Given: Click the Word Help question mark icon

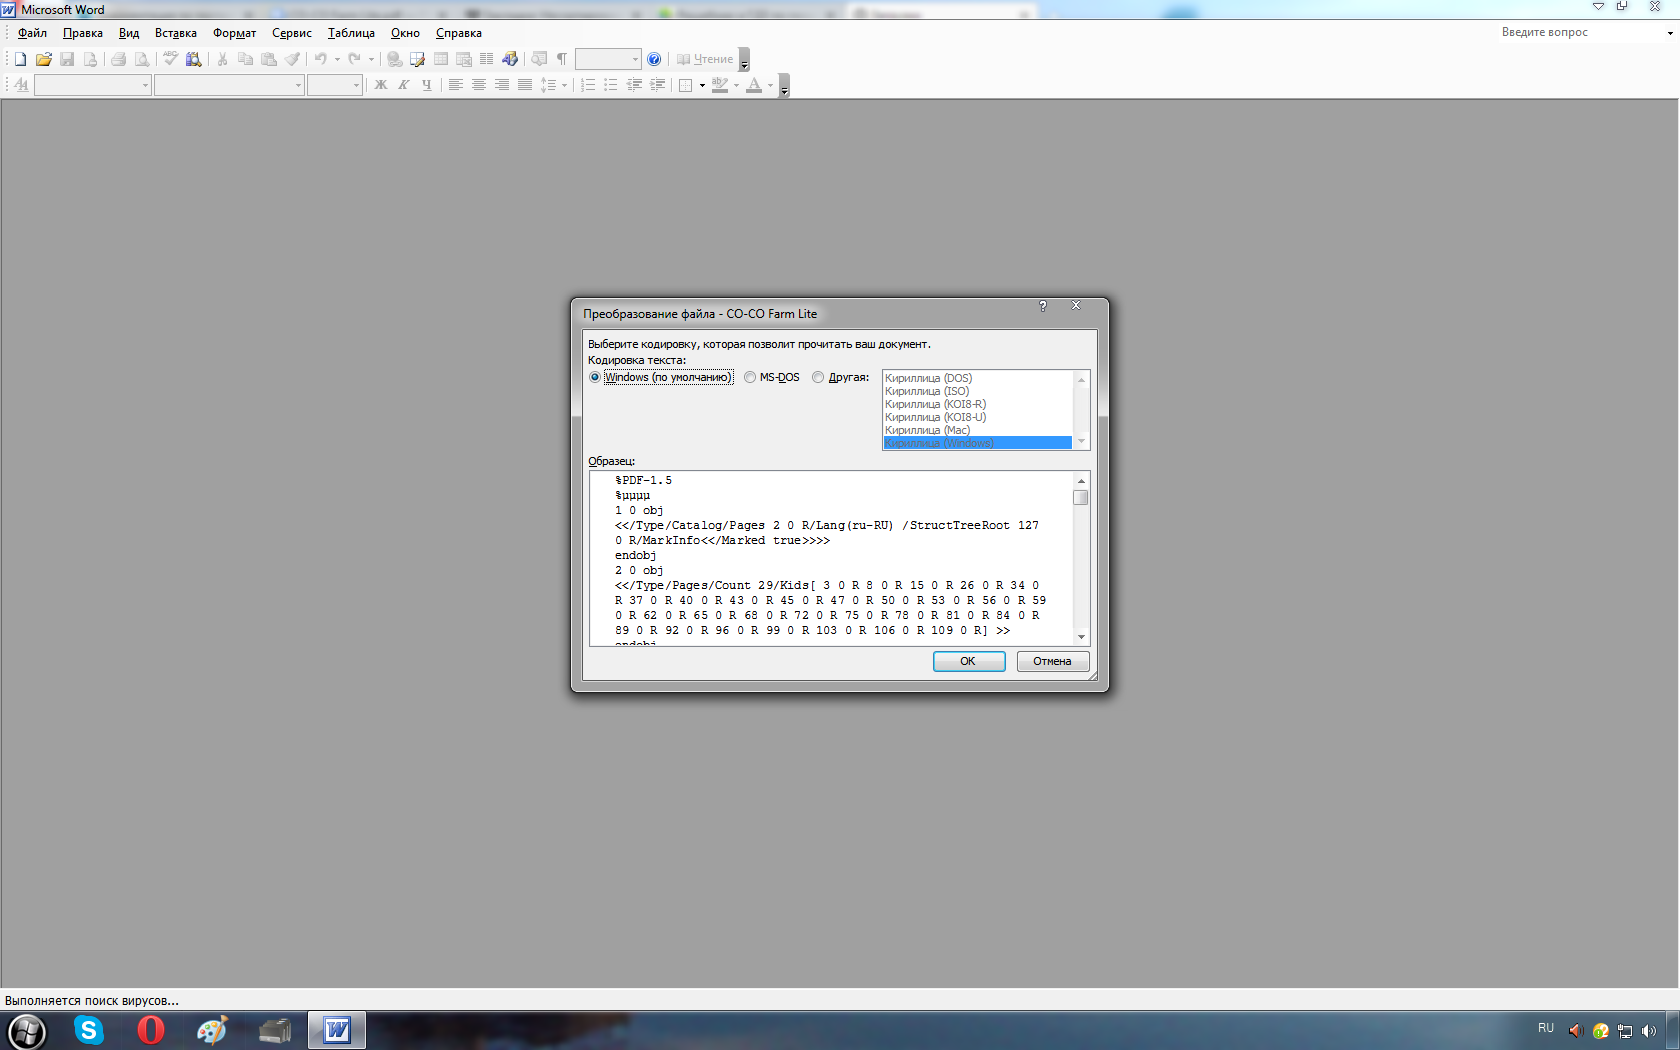Looking at the screenshot, I should click(654, 59).
